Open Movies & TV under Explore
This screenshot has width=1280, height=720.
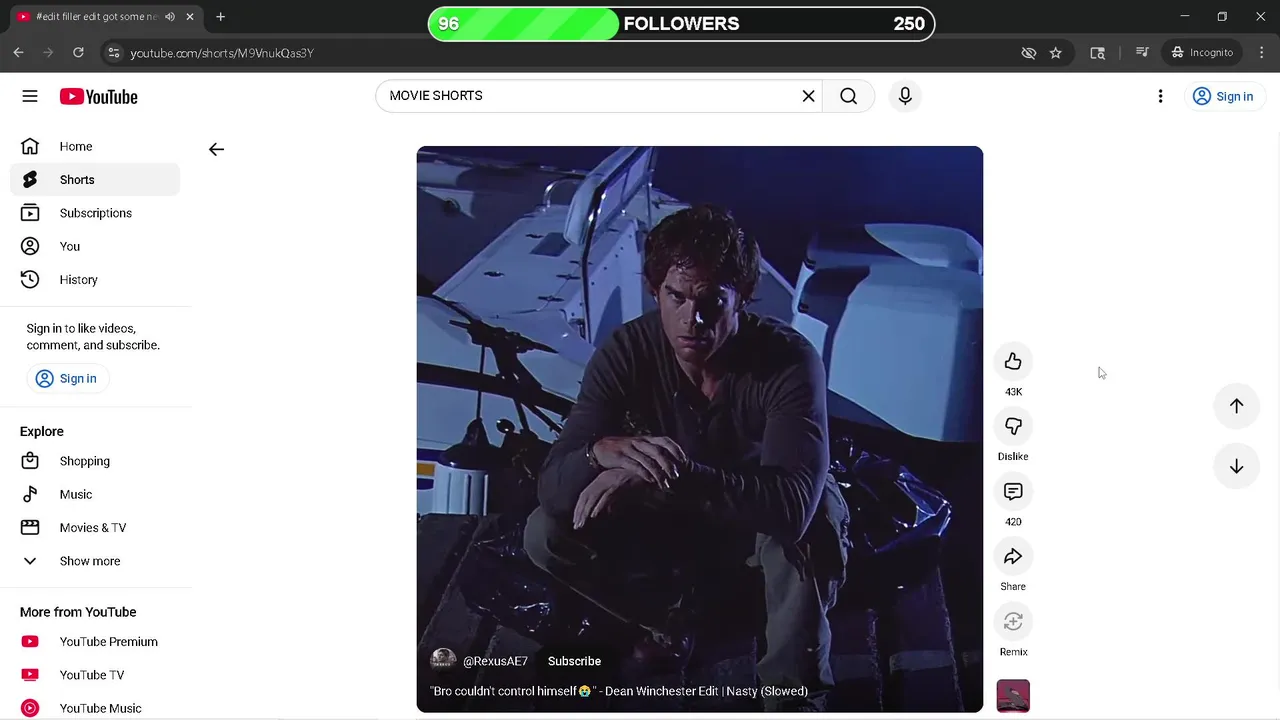[x=95, y=527]
